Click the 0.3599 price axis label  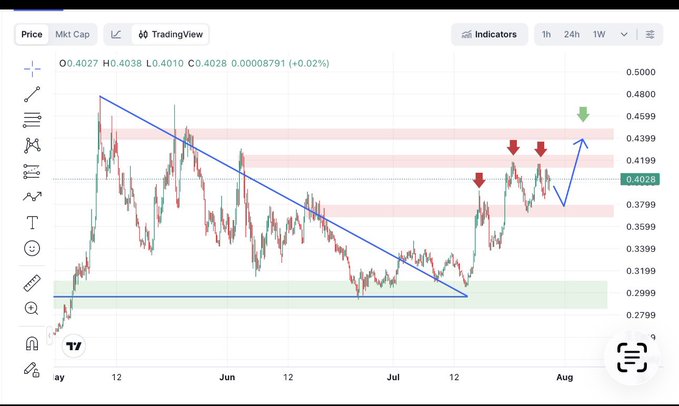(641, 227)
